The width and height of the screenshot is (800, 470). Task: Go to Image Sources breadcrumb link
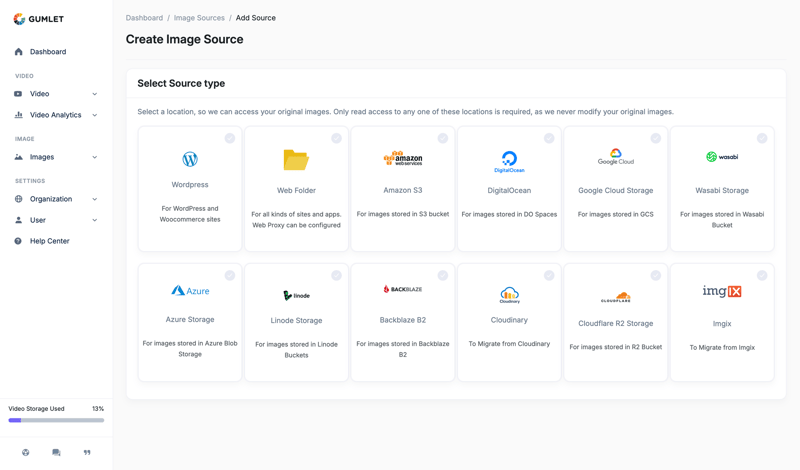pyautogui.click(x=199, y=18)
